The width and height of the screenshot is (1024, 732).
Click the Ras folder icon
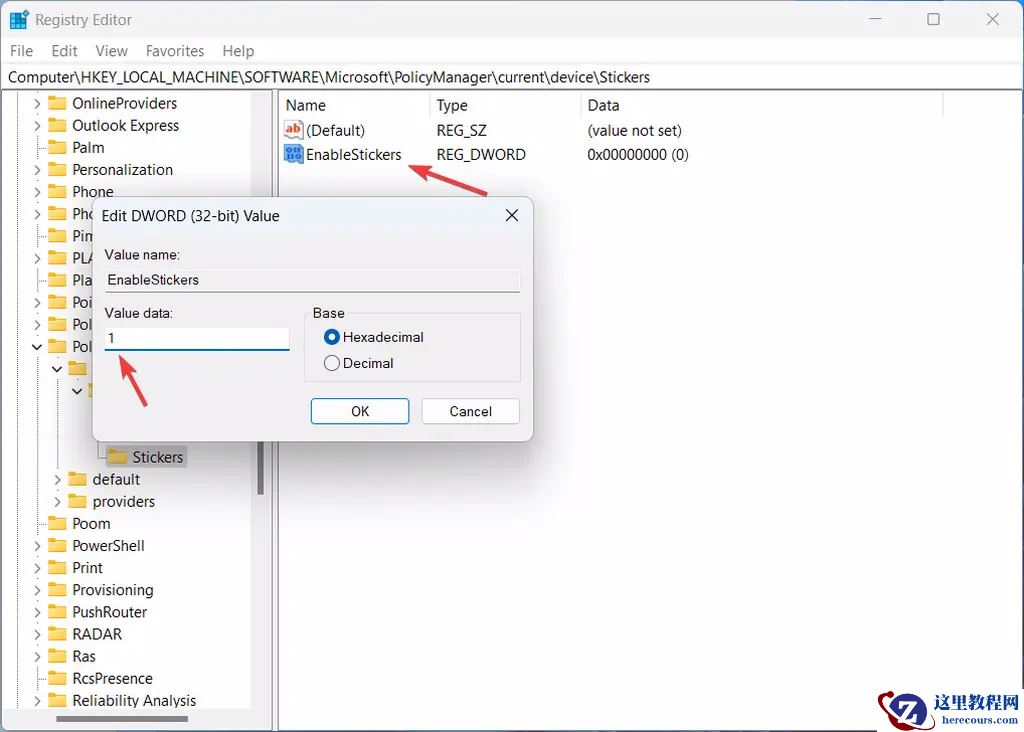click(57, 656)
